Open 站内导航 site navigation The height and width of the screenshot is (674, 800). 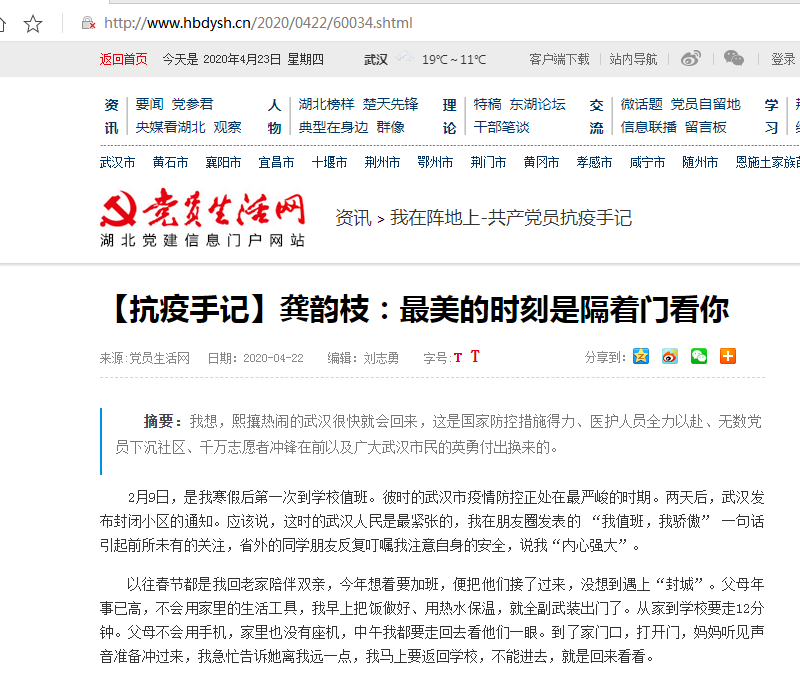click(x=633, y=59)
